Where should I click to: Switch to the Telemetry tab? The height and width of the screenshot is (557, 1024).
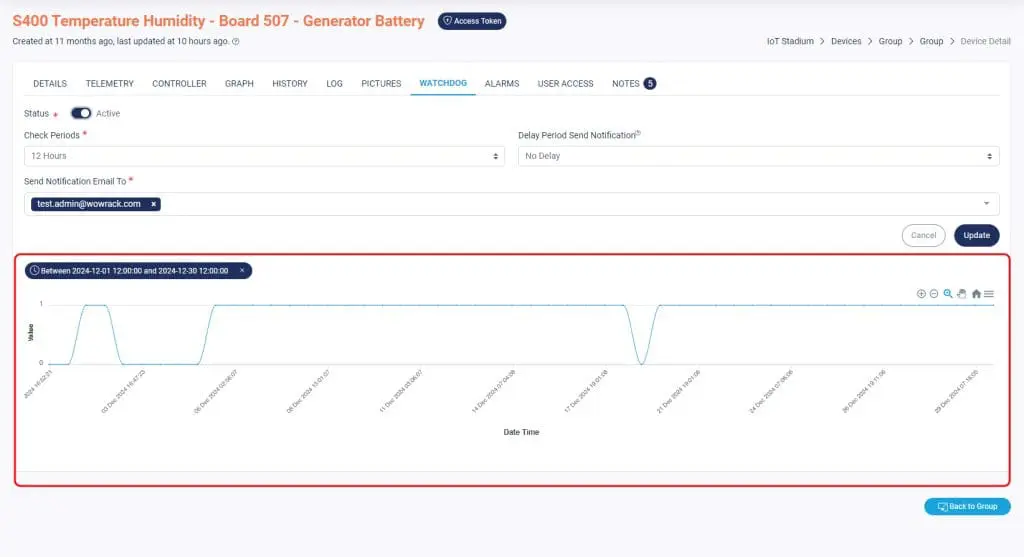tap(110, 84)
